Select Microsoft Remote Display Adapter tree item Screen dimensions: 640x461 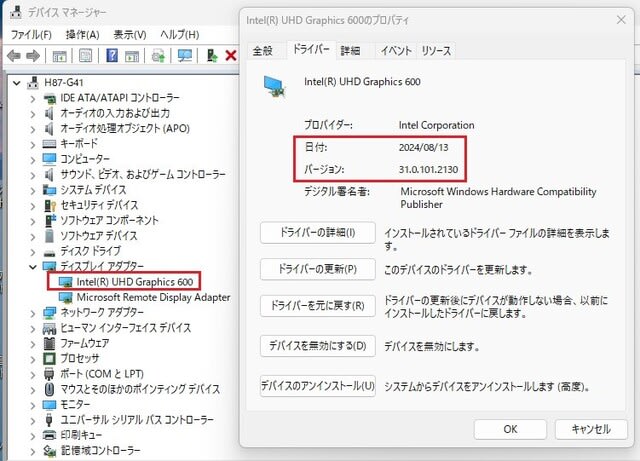coord(153,297)
